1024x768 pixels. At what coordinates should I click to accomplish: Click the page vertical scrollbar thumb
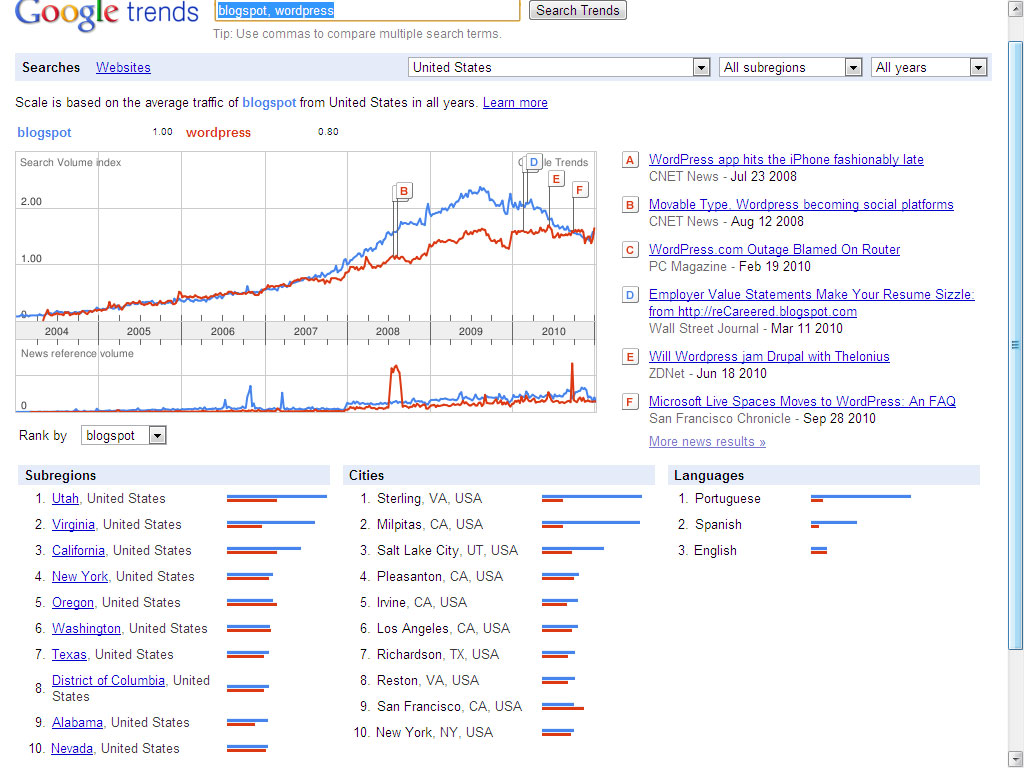pyautogui.click(x=1016, y=345)
